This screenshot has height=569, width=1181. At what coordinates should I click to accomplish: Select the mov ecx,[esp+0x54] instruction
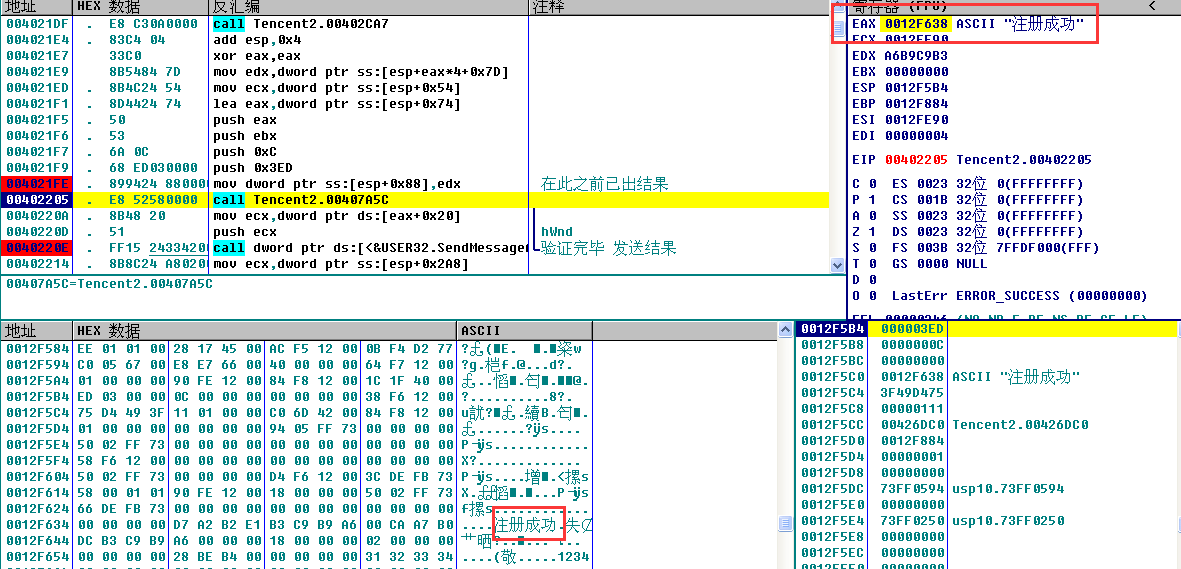337,87
